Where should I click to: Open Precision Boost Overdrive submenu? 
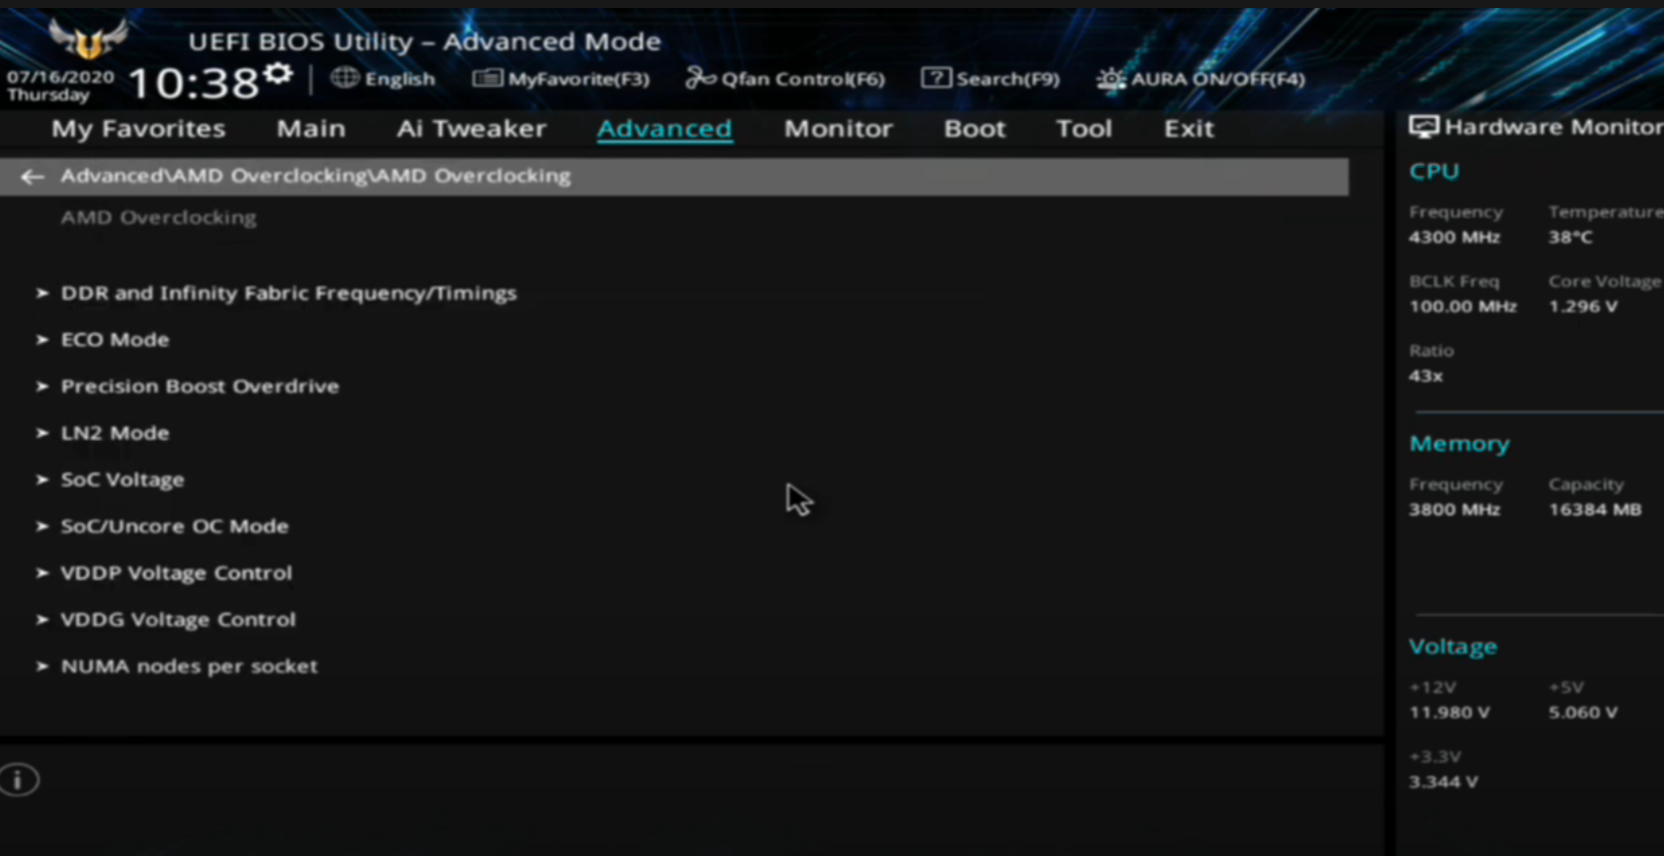tap(199, 387)
